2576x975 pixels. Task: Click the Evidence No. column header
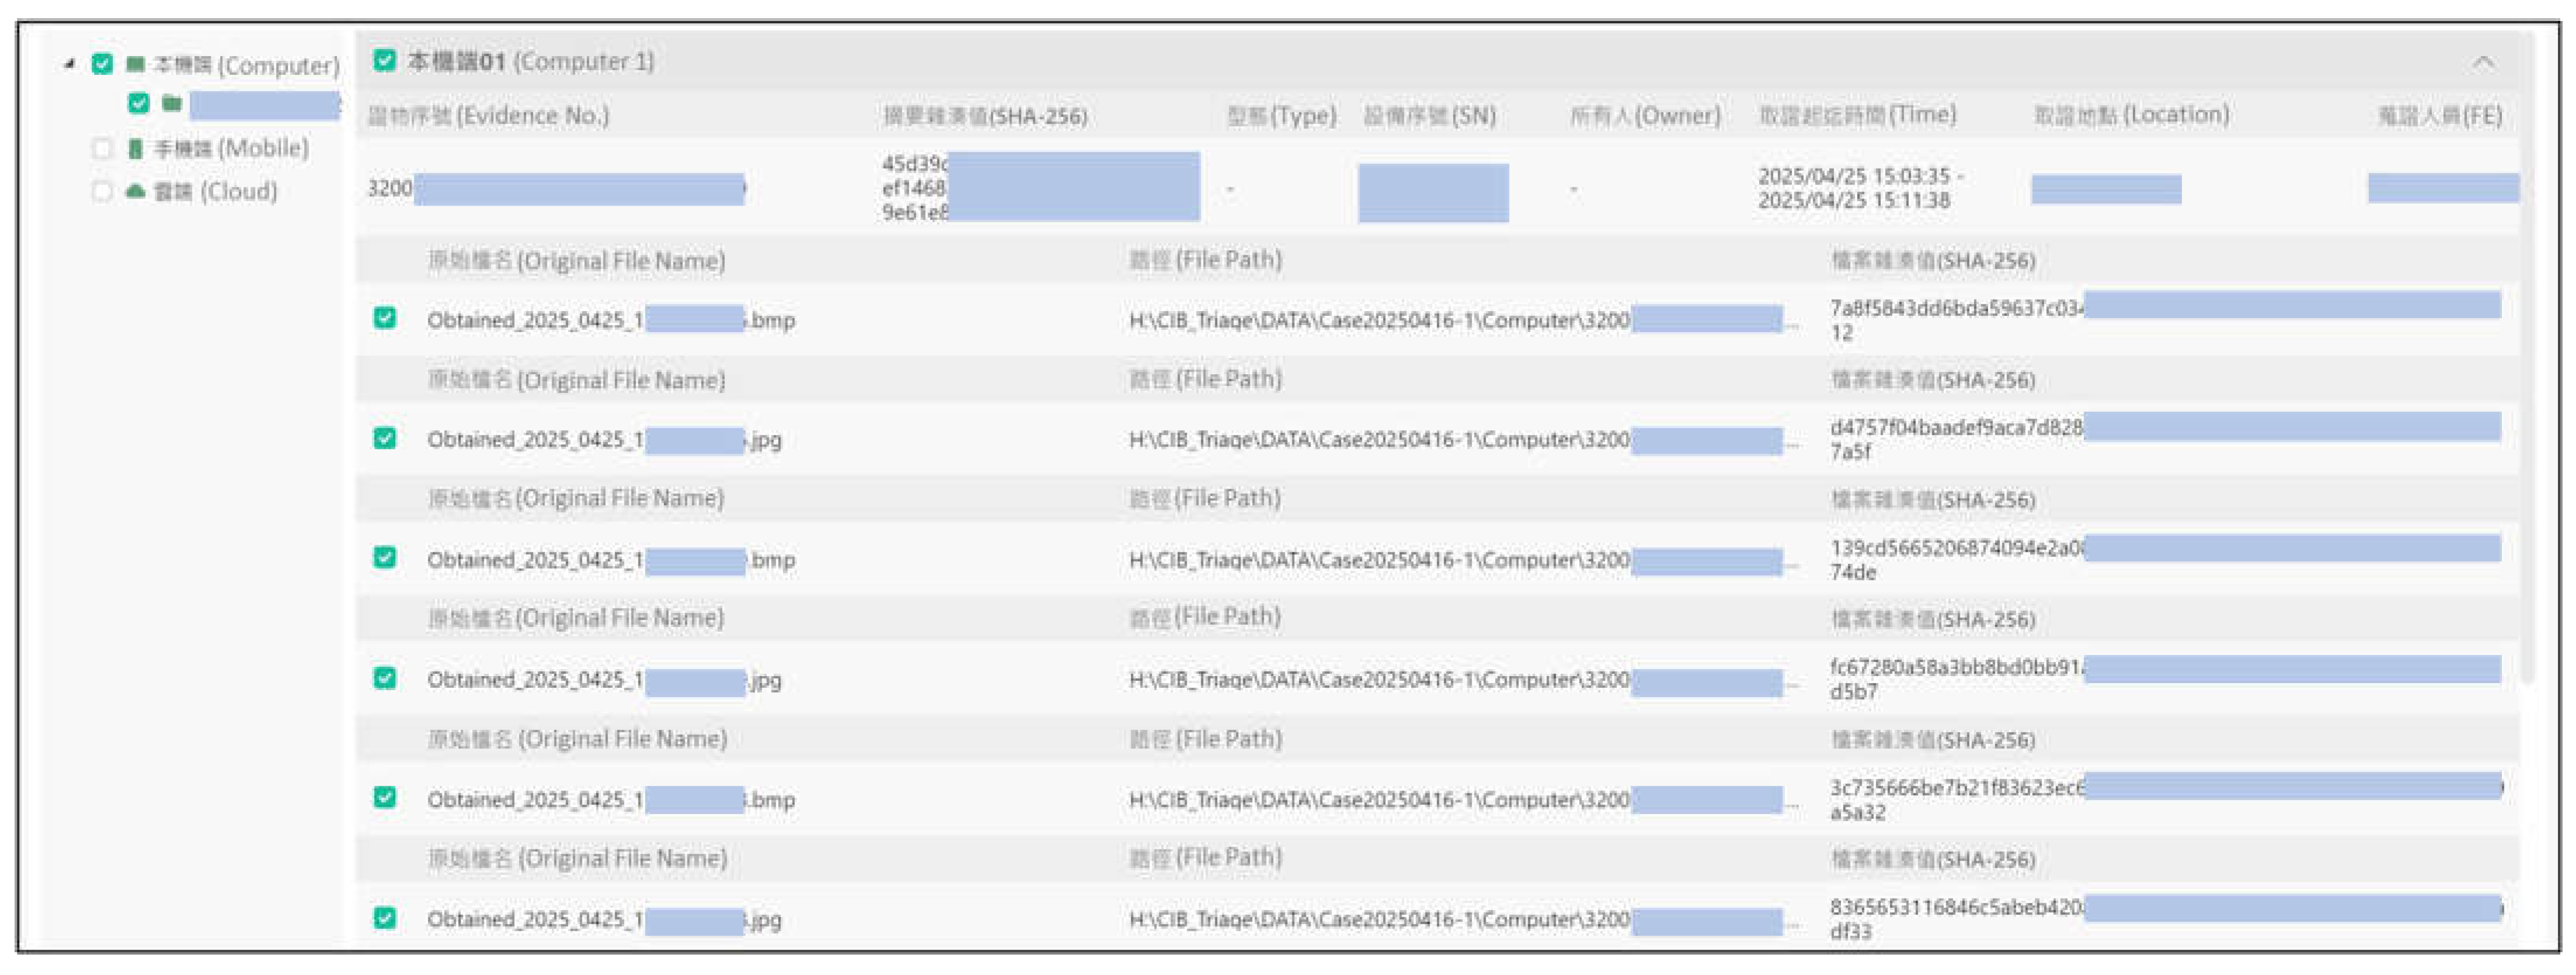click(488, 116)
